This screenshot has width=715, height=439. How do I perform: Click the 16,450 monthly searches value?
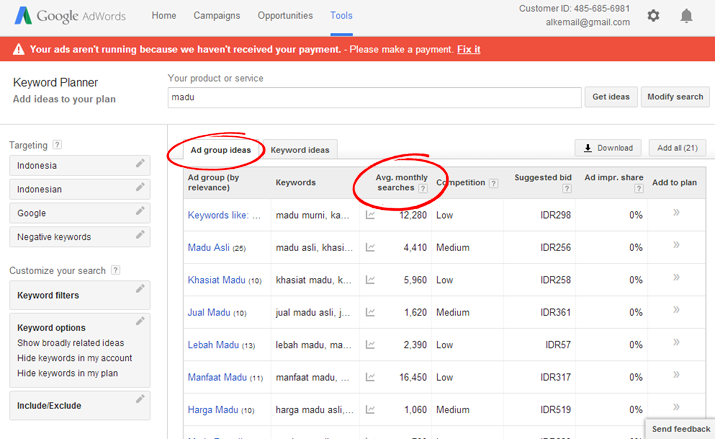[413, 377]
